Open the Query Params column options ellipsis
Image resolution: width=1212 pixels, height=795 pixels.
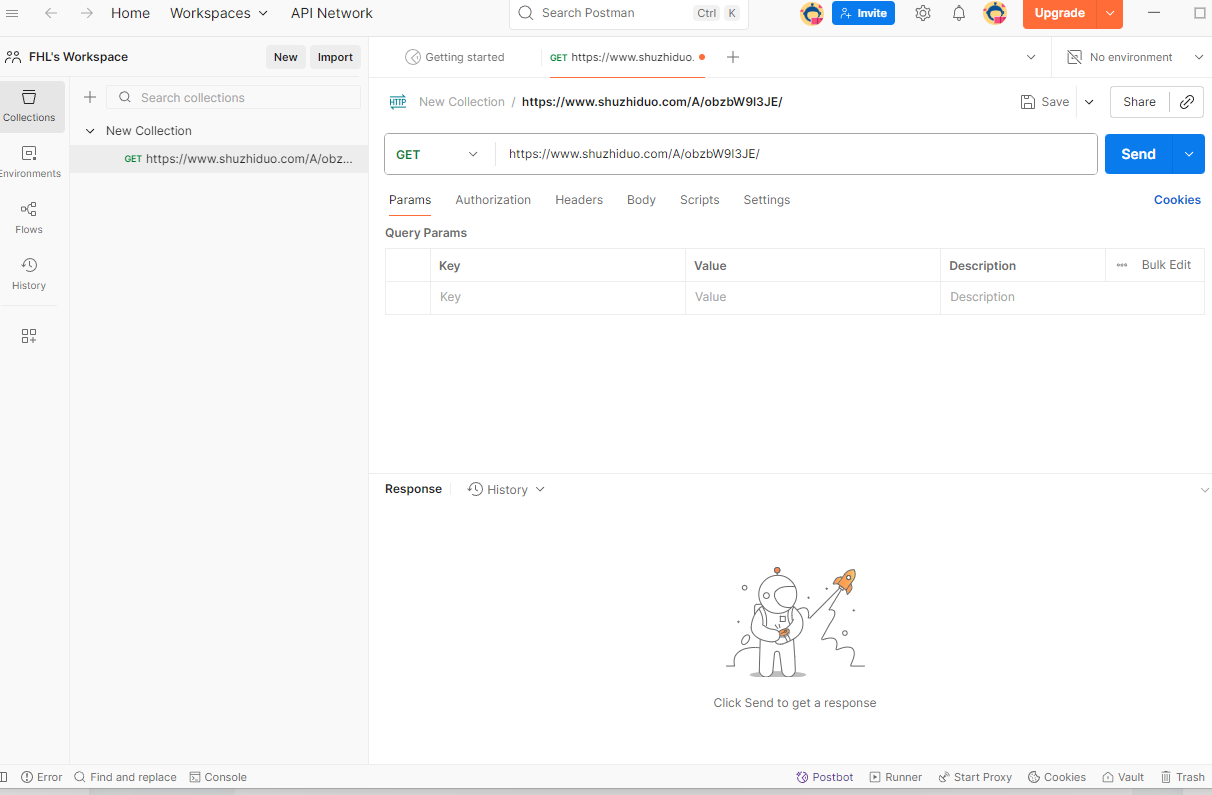point(1121,265)
